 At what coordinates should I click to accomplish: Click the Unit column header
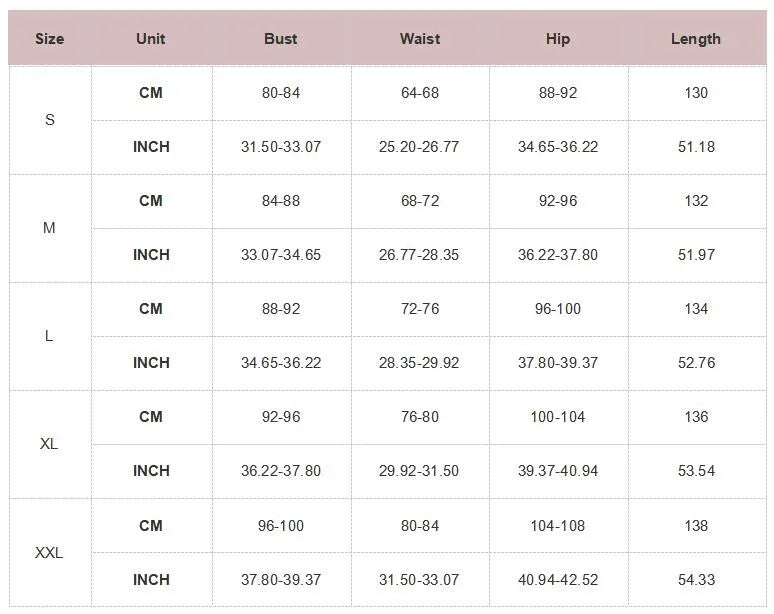click(x=151, y=39)
